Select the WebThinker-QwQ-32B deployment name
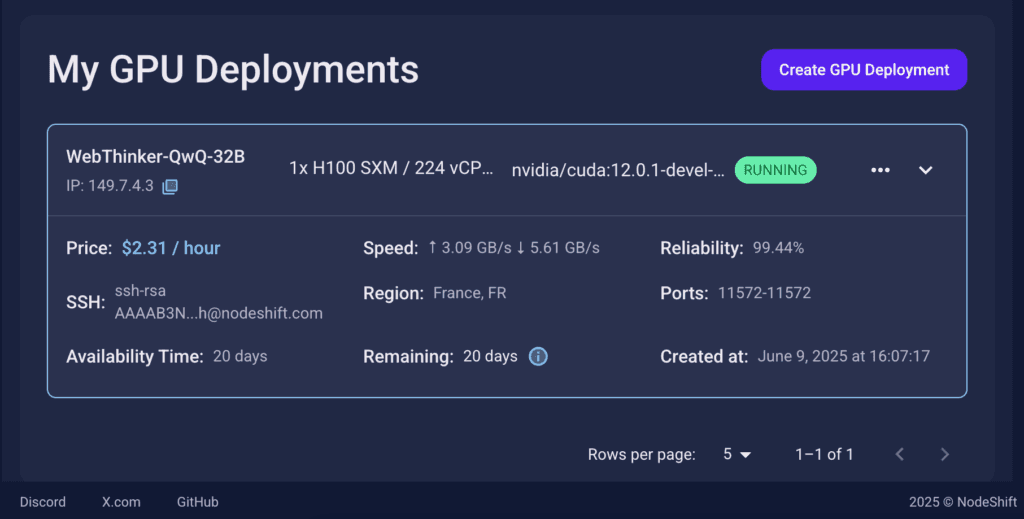Screen dimensions: 1024x519 155,157
